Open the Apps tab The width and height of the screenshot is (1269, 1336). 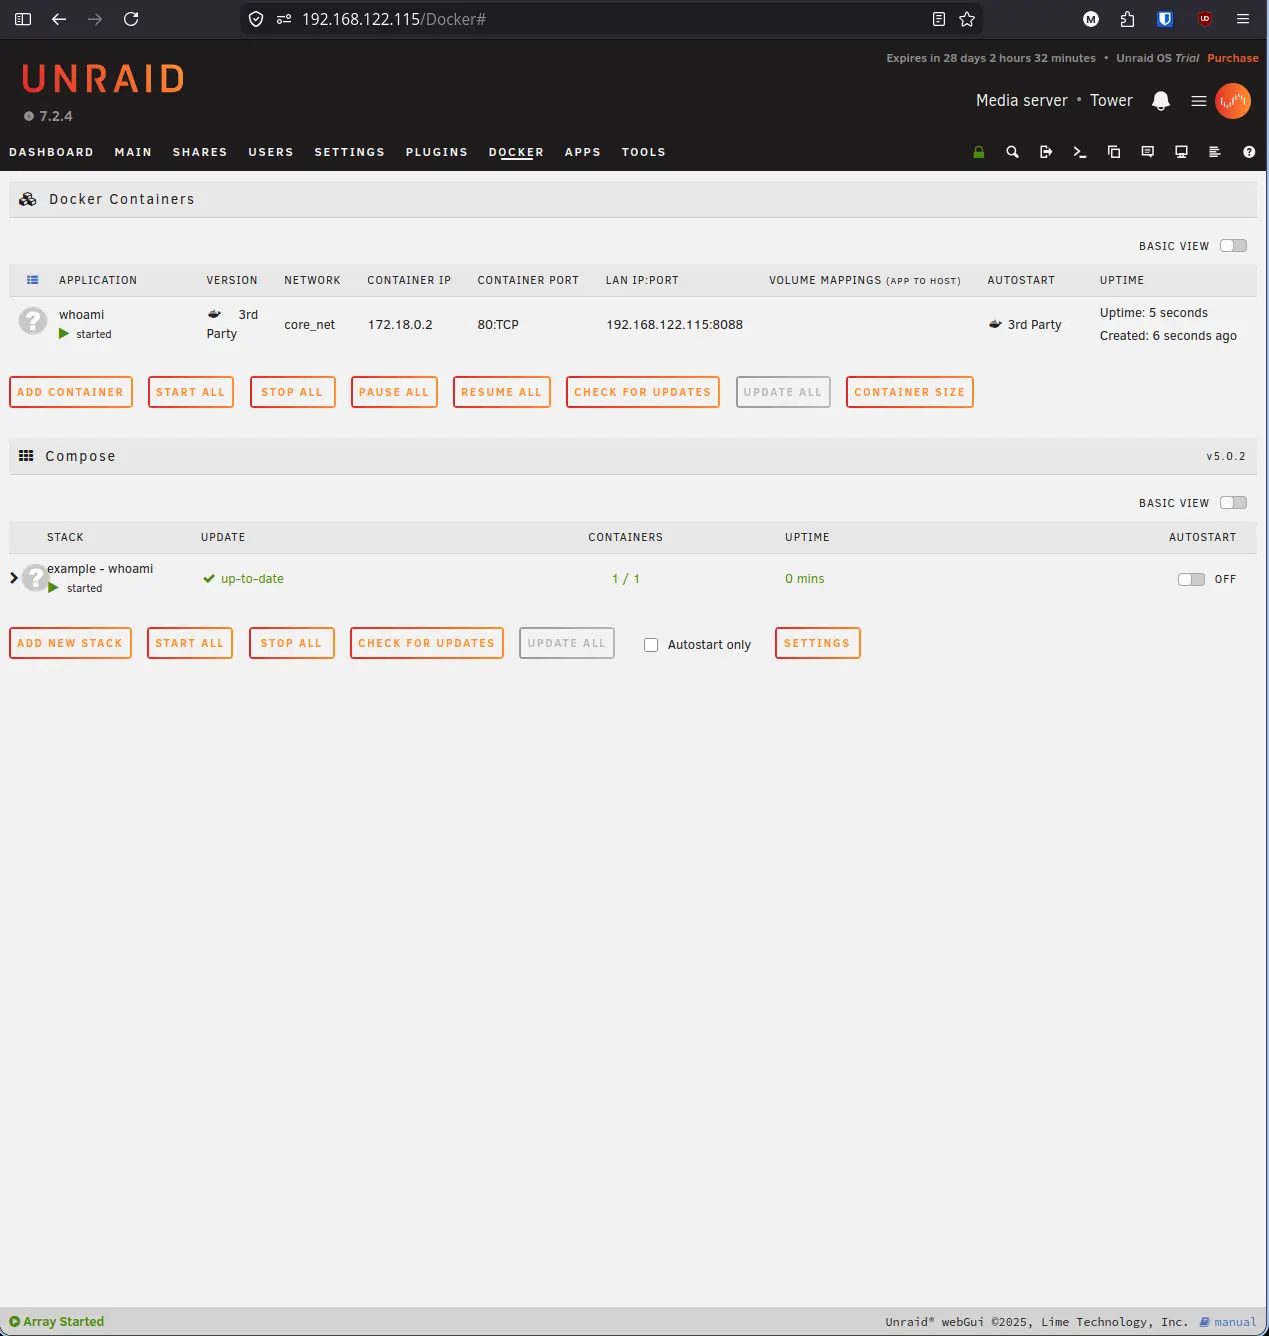pyautogui.click(x=582, y=152)
